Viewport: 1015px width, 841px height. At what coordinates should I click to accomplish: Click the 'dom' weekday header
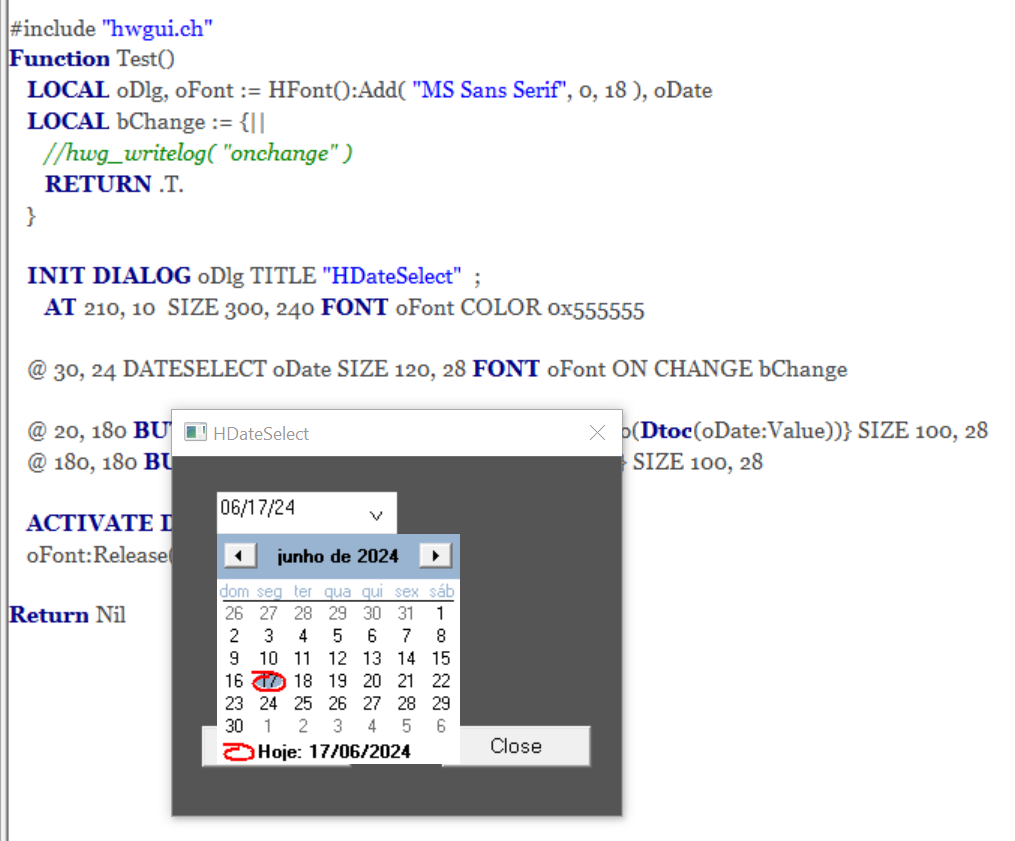(x=234, y=591)
